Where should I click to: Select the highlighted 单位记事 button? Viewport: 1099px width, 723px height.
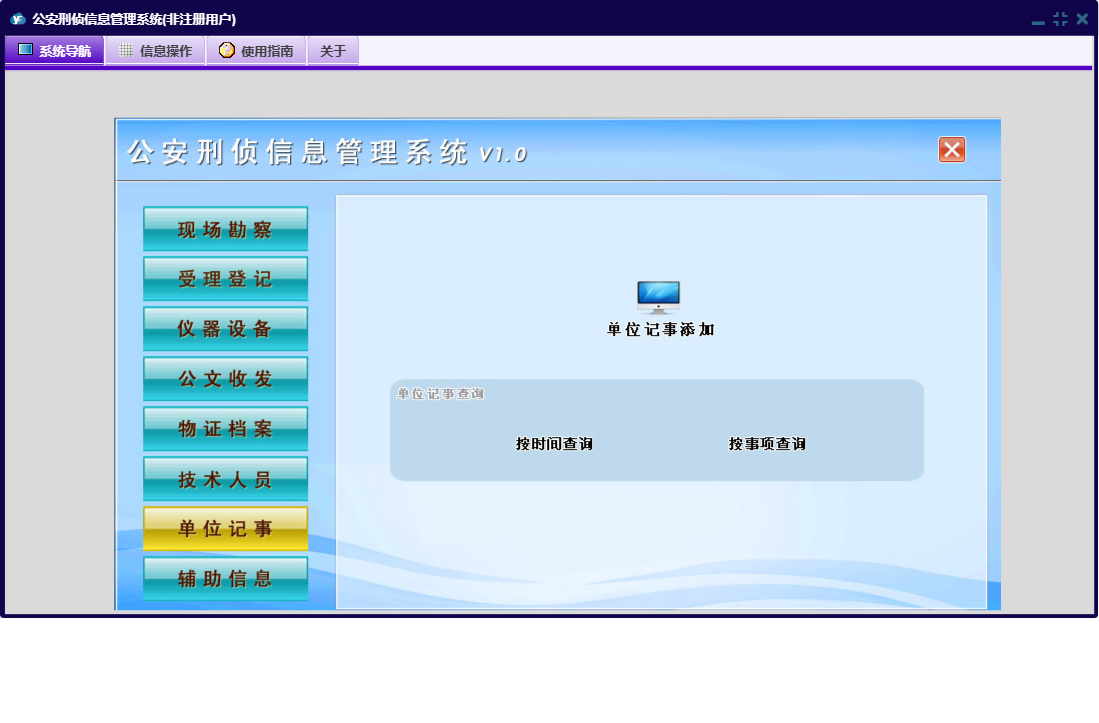(x=225, y=529)
